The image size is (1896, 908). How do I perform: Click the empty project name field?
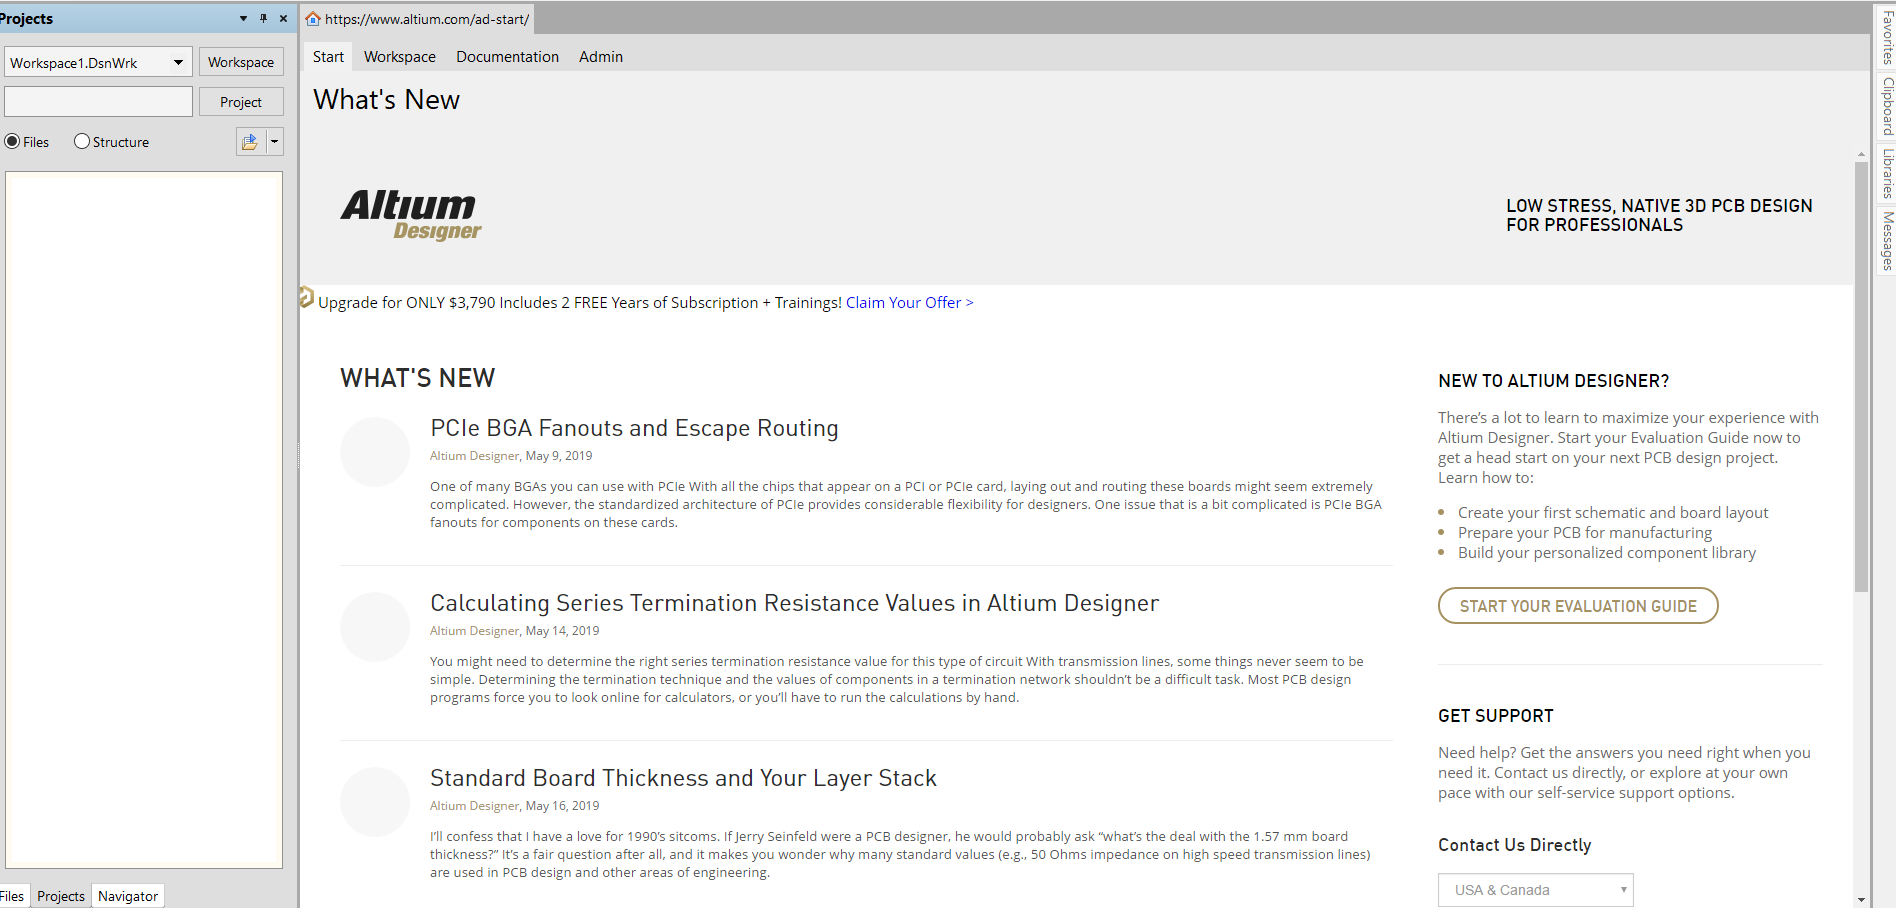98,102
